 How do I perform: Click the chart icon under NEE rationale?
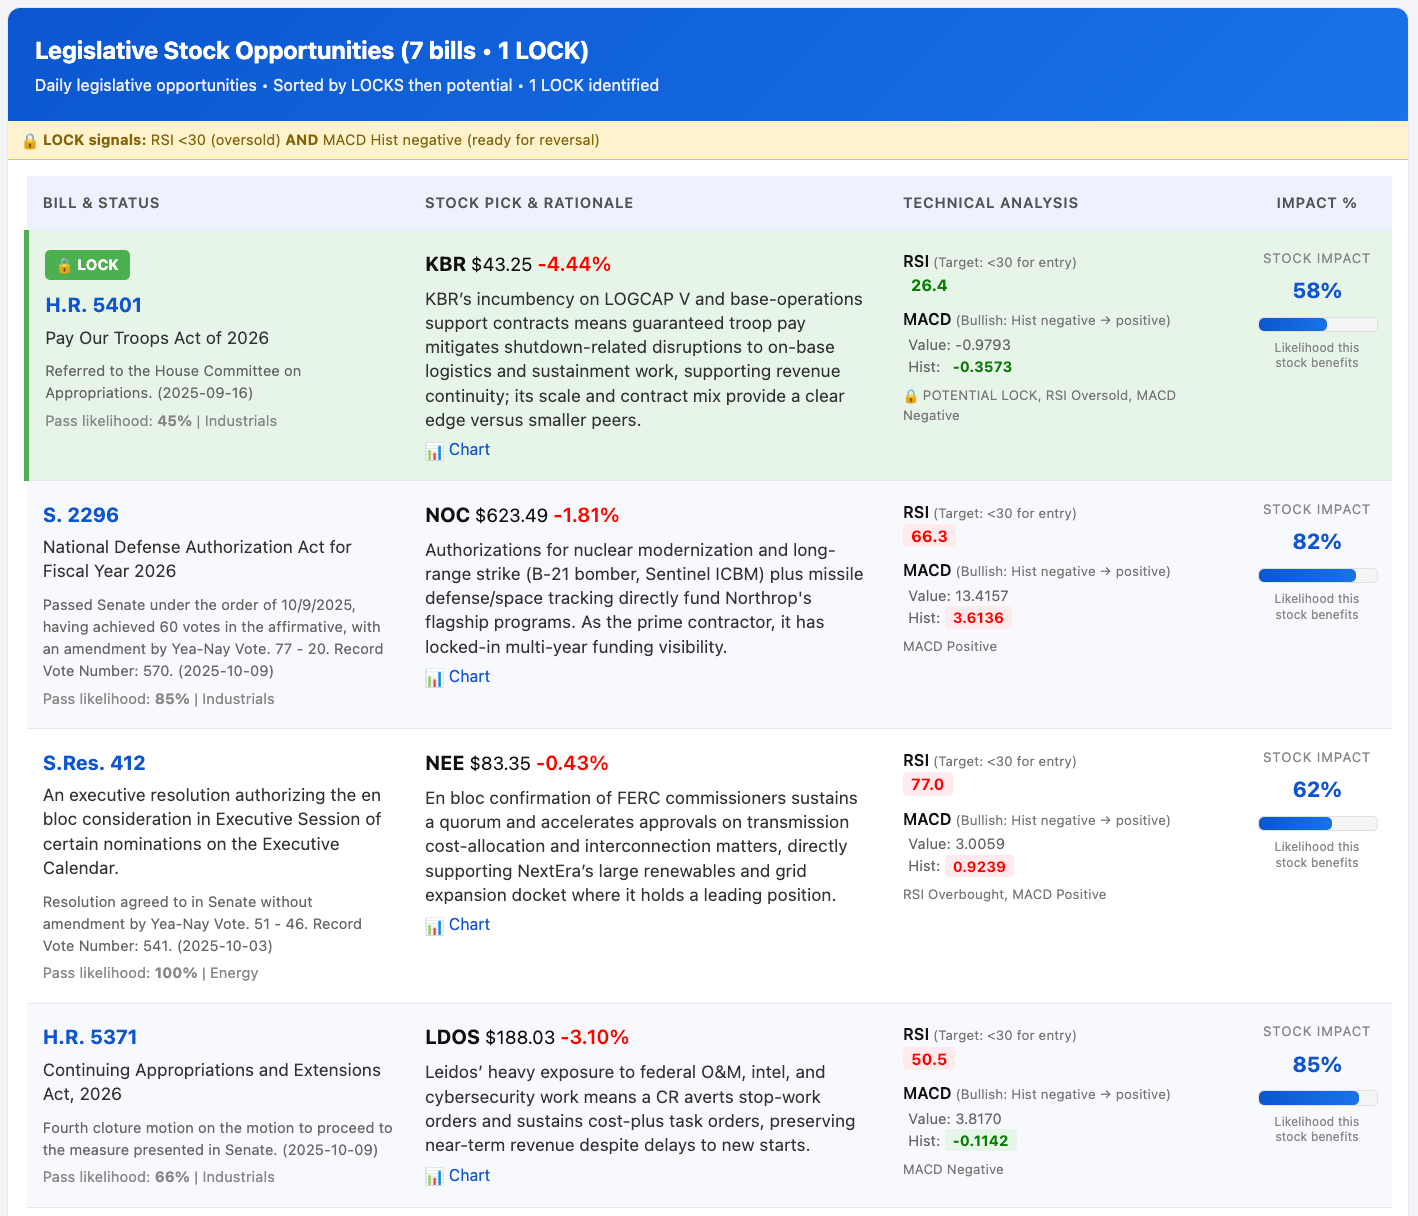[434, 926]
